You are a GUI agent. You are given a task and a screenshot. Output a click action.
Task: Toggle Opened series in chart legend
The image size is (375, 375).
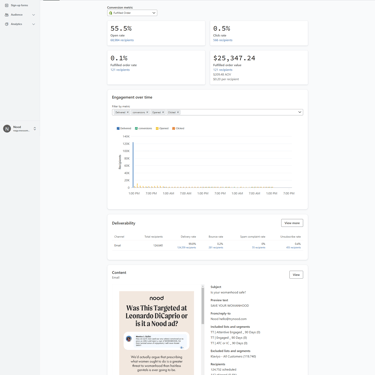(162, 128)
